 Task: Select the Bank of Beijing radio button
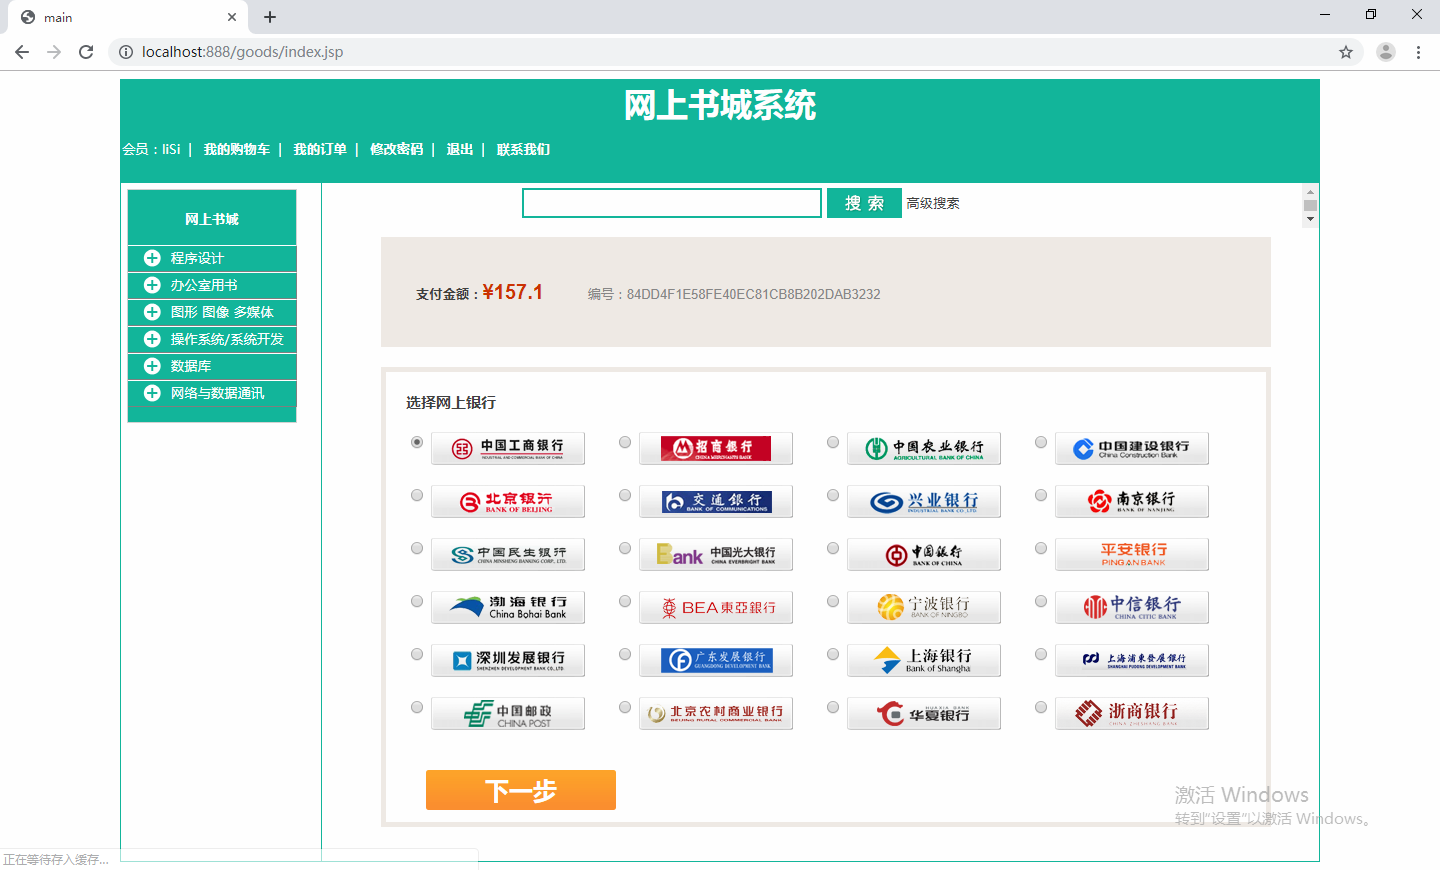click(x=417, y=495)
